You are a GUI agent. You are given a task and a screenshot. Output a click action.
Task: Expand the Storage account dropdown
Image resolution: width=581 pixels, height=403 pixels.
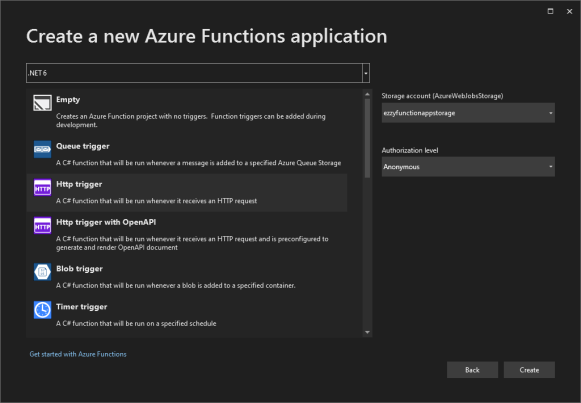pos(468,113)
